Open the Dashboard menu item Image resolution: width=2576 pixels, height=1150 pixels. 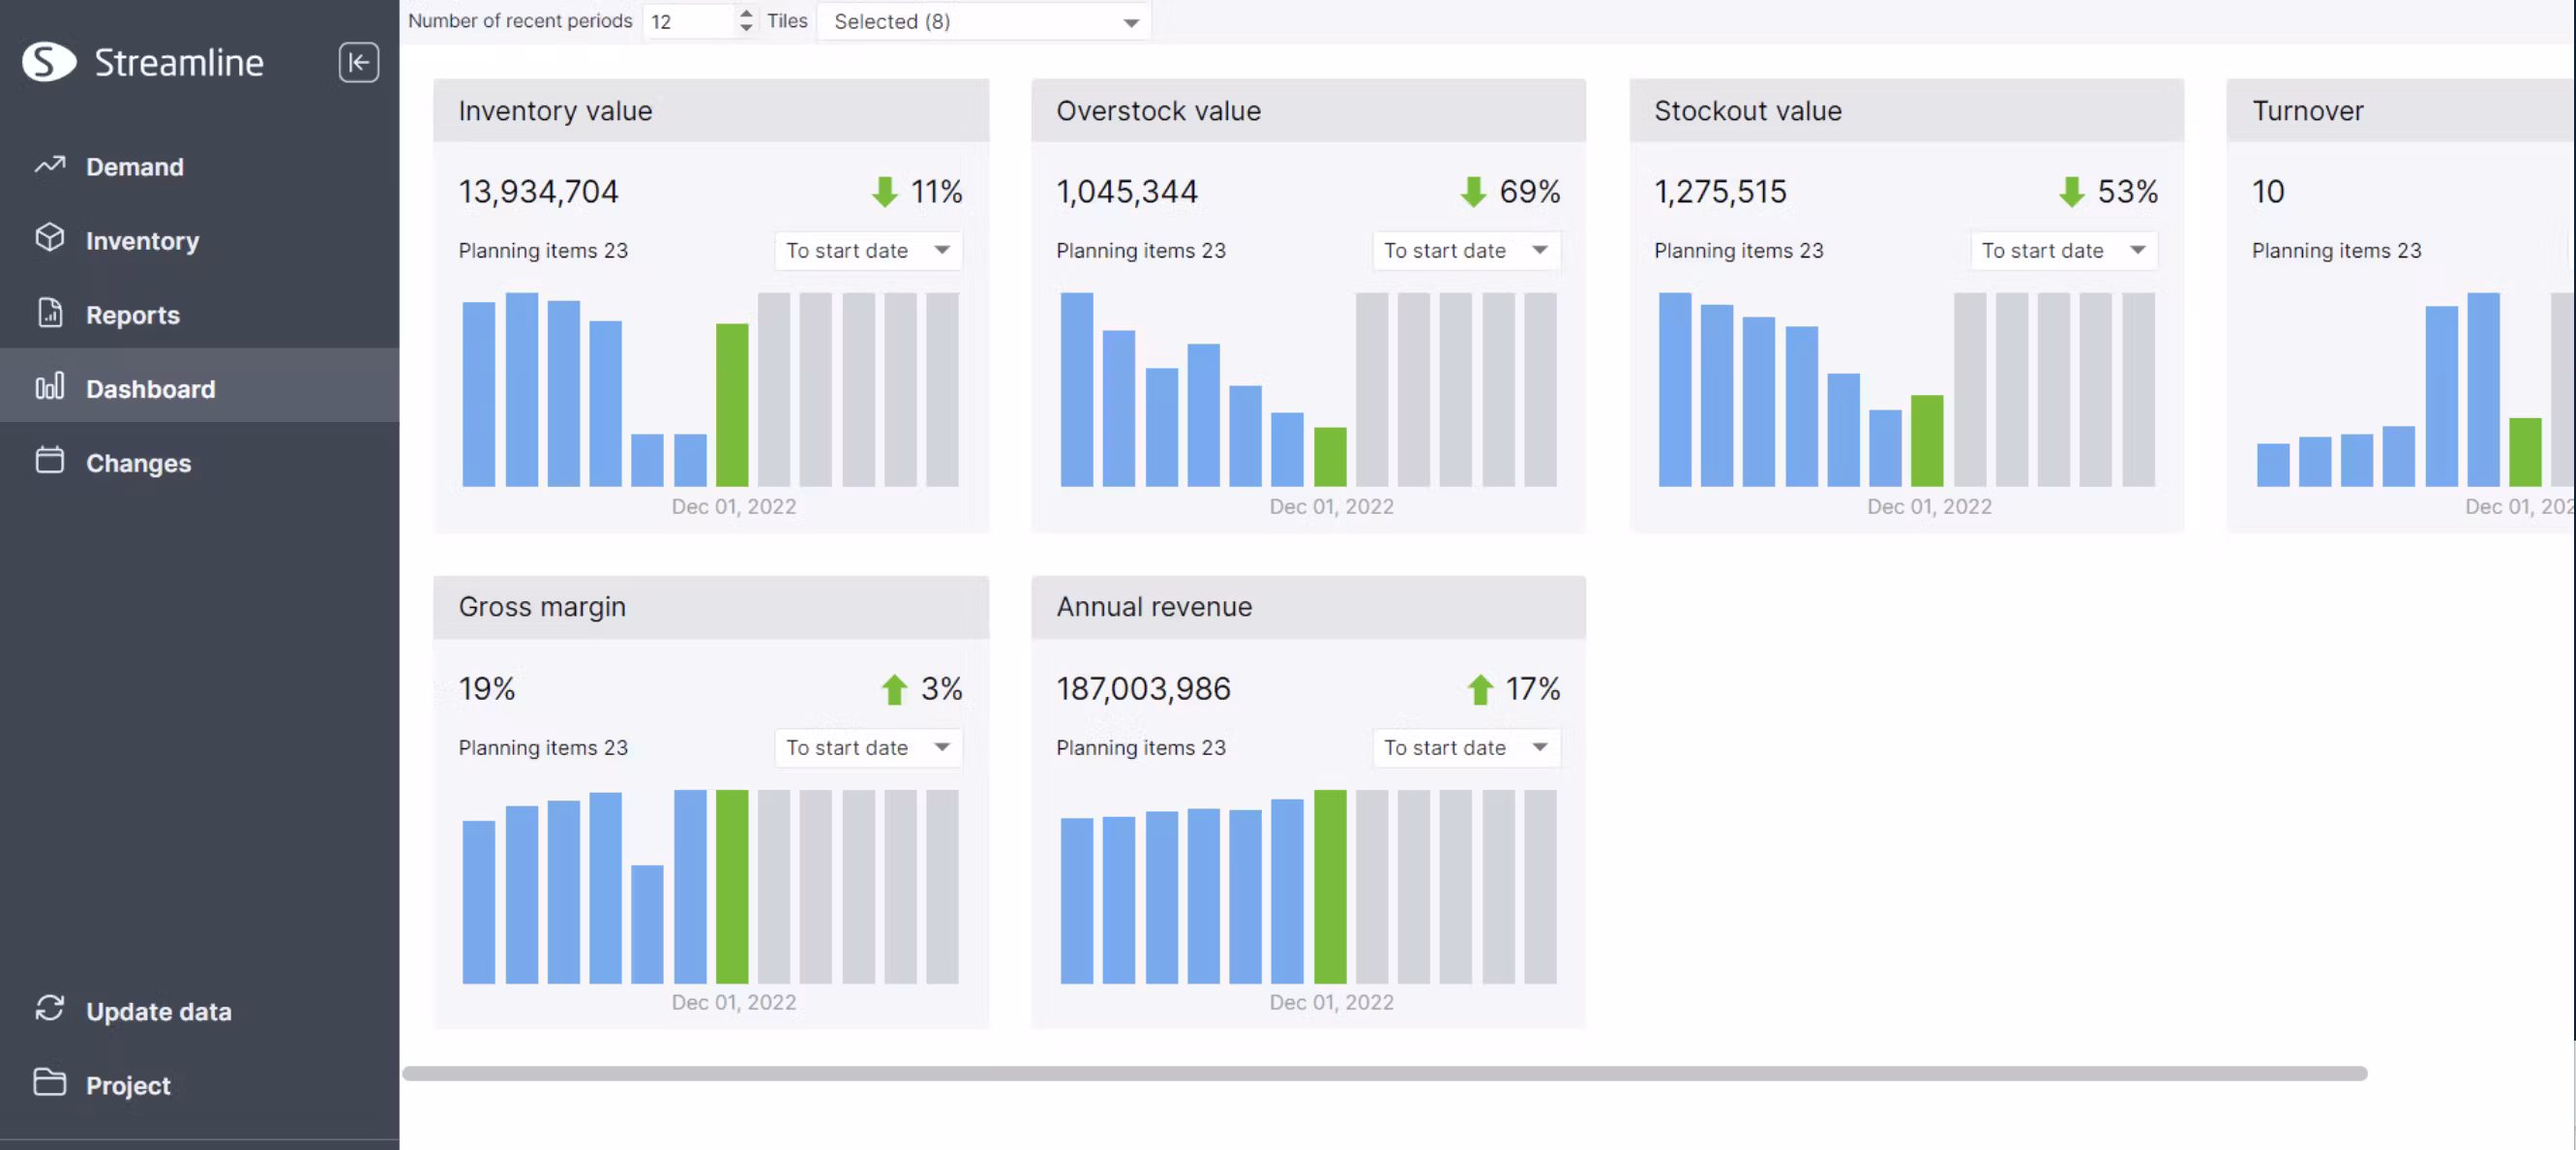(x=150, y=388)
